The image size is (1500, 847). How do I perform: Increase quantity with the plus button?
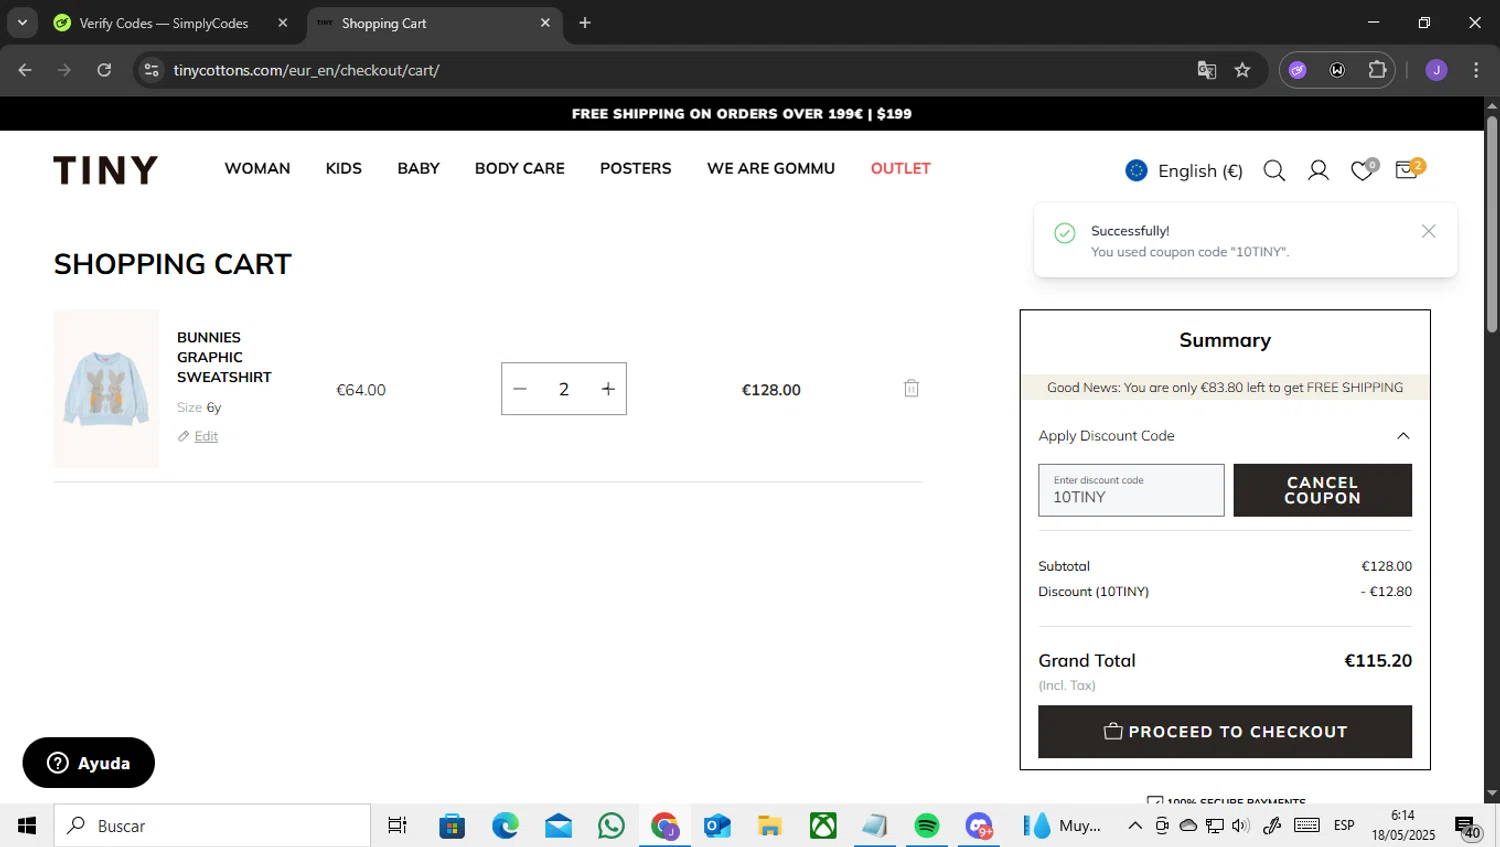[x=608, y=389]
